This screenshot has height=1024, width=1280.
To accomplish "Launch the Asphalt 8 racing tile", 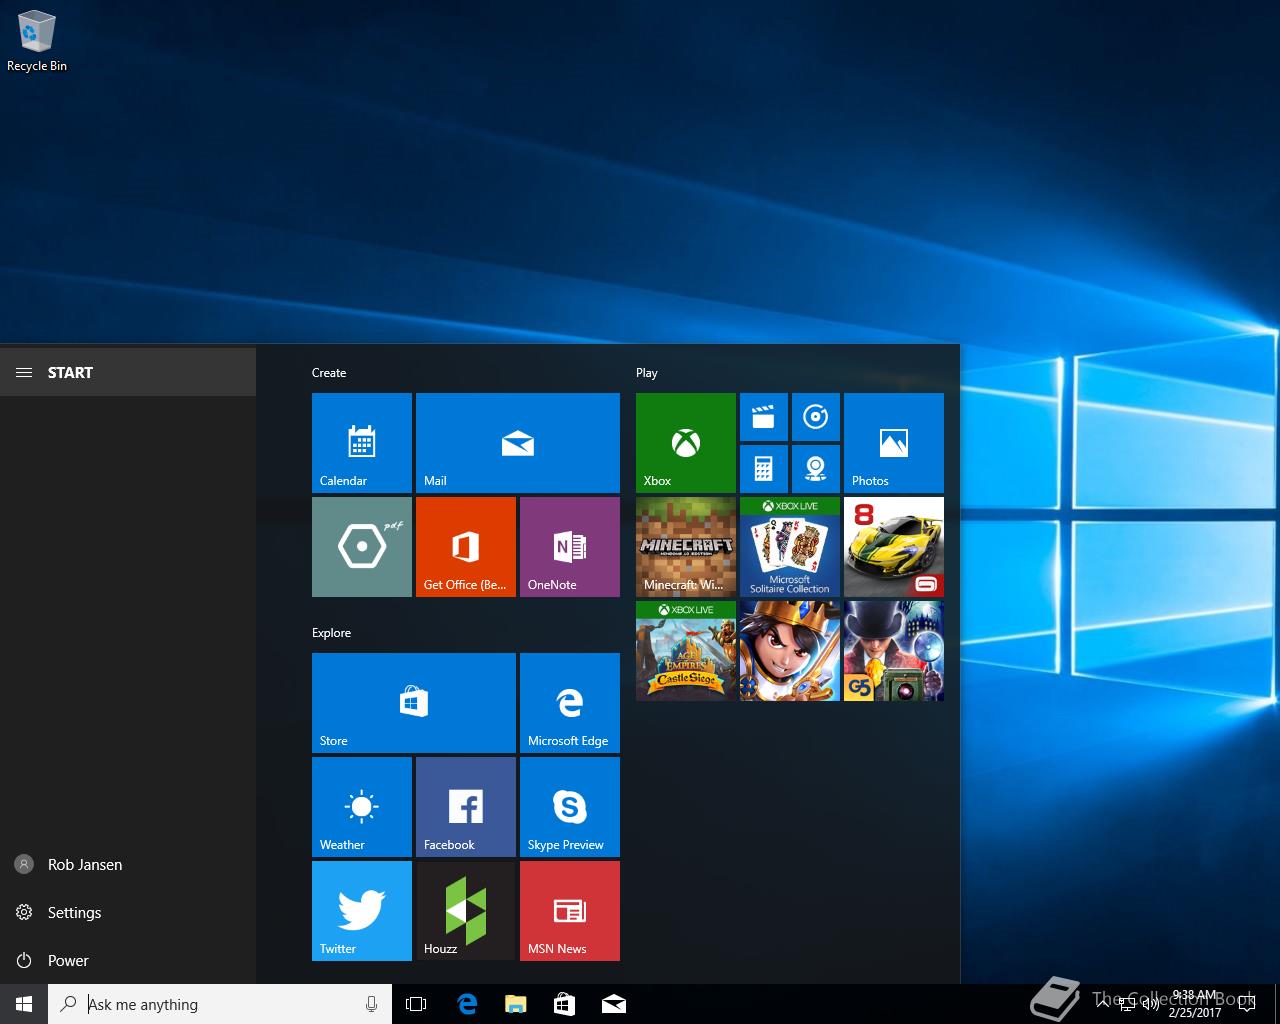I will 894,547.
